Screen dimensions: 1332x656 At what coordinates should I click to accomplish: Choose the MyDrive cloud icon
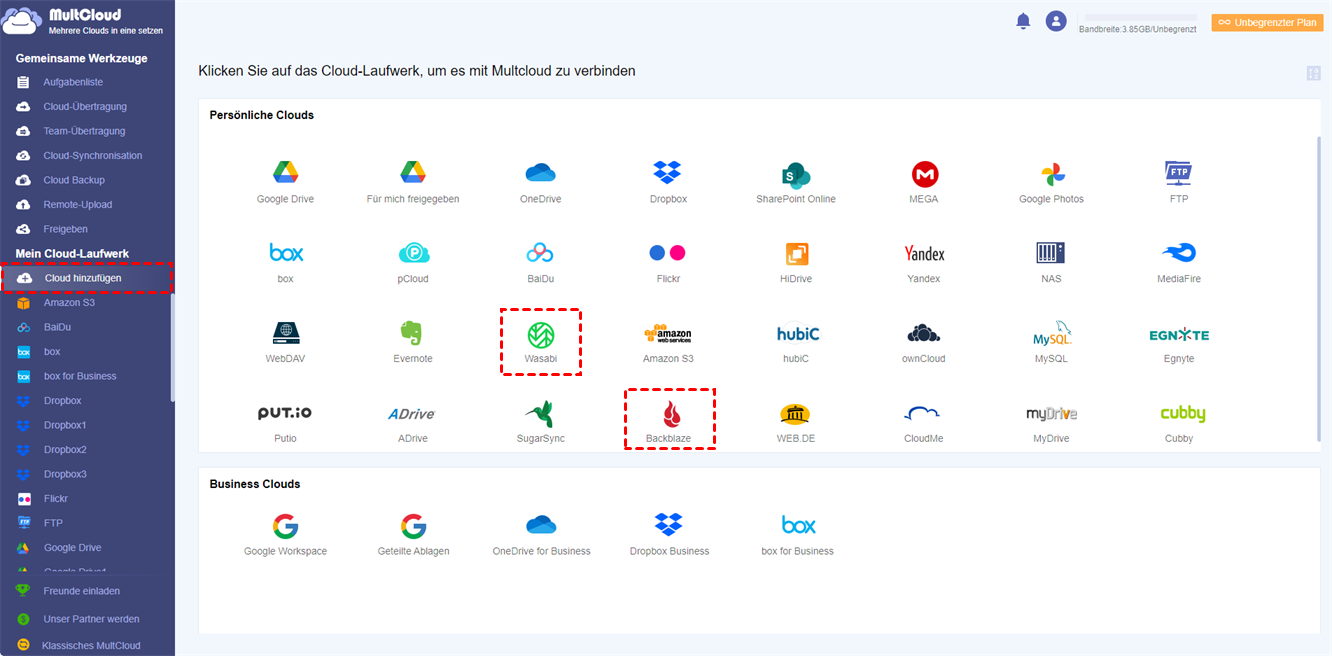click(1051, 413)
